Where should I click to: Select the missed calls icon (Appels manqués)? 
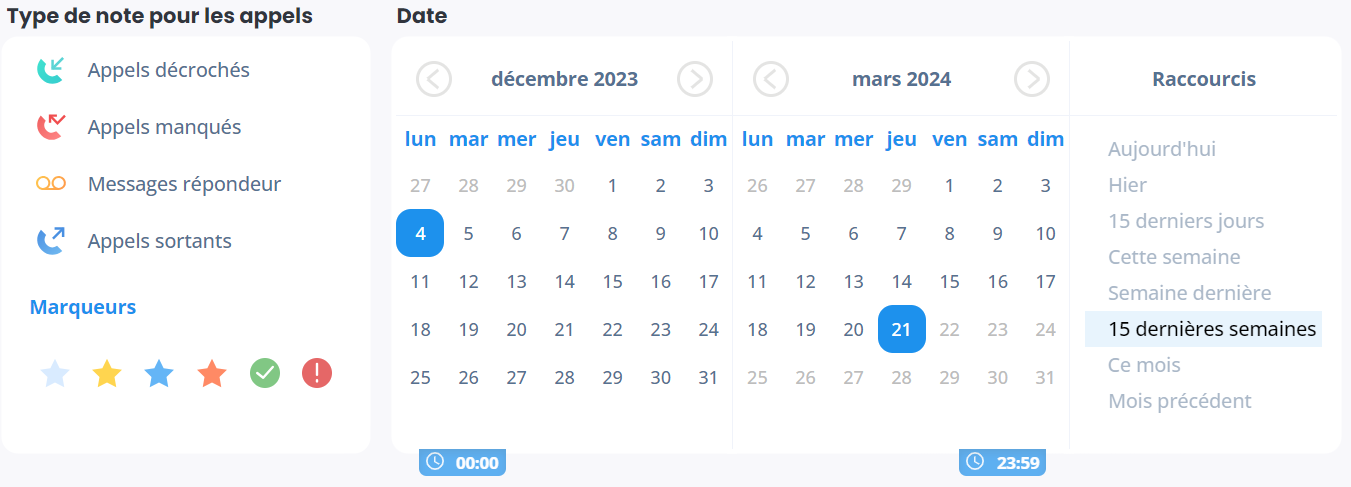click(51, 127)
